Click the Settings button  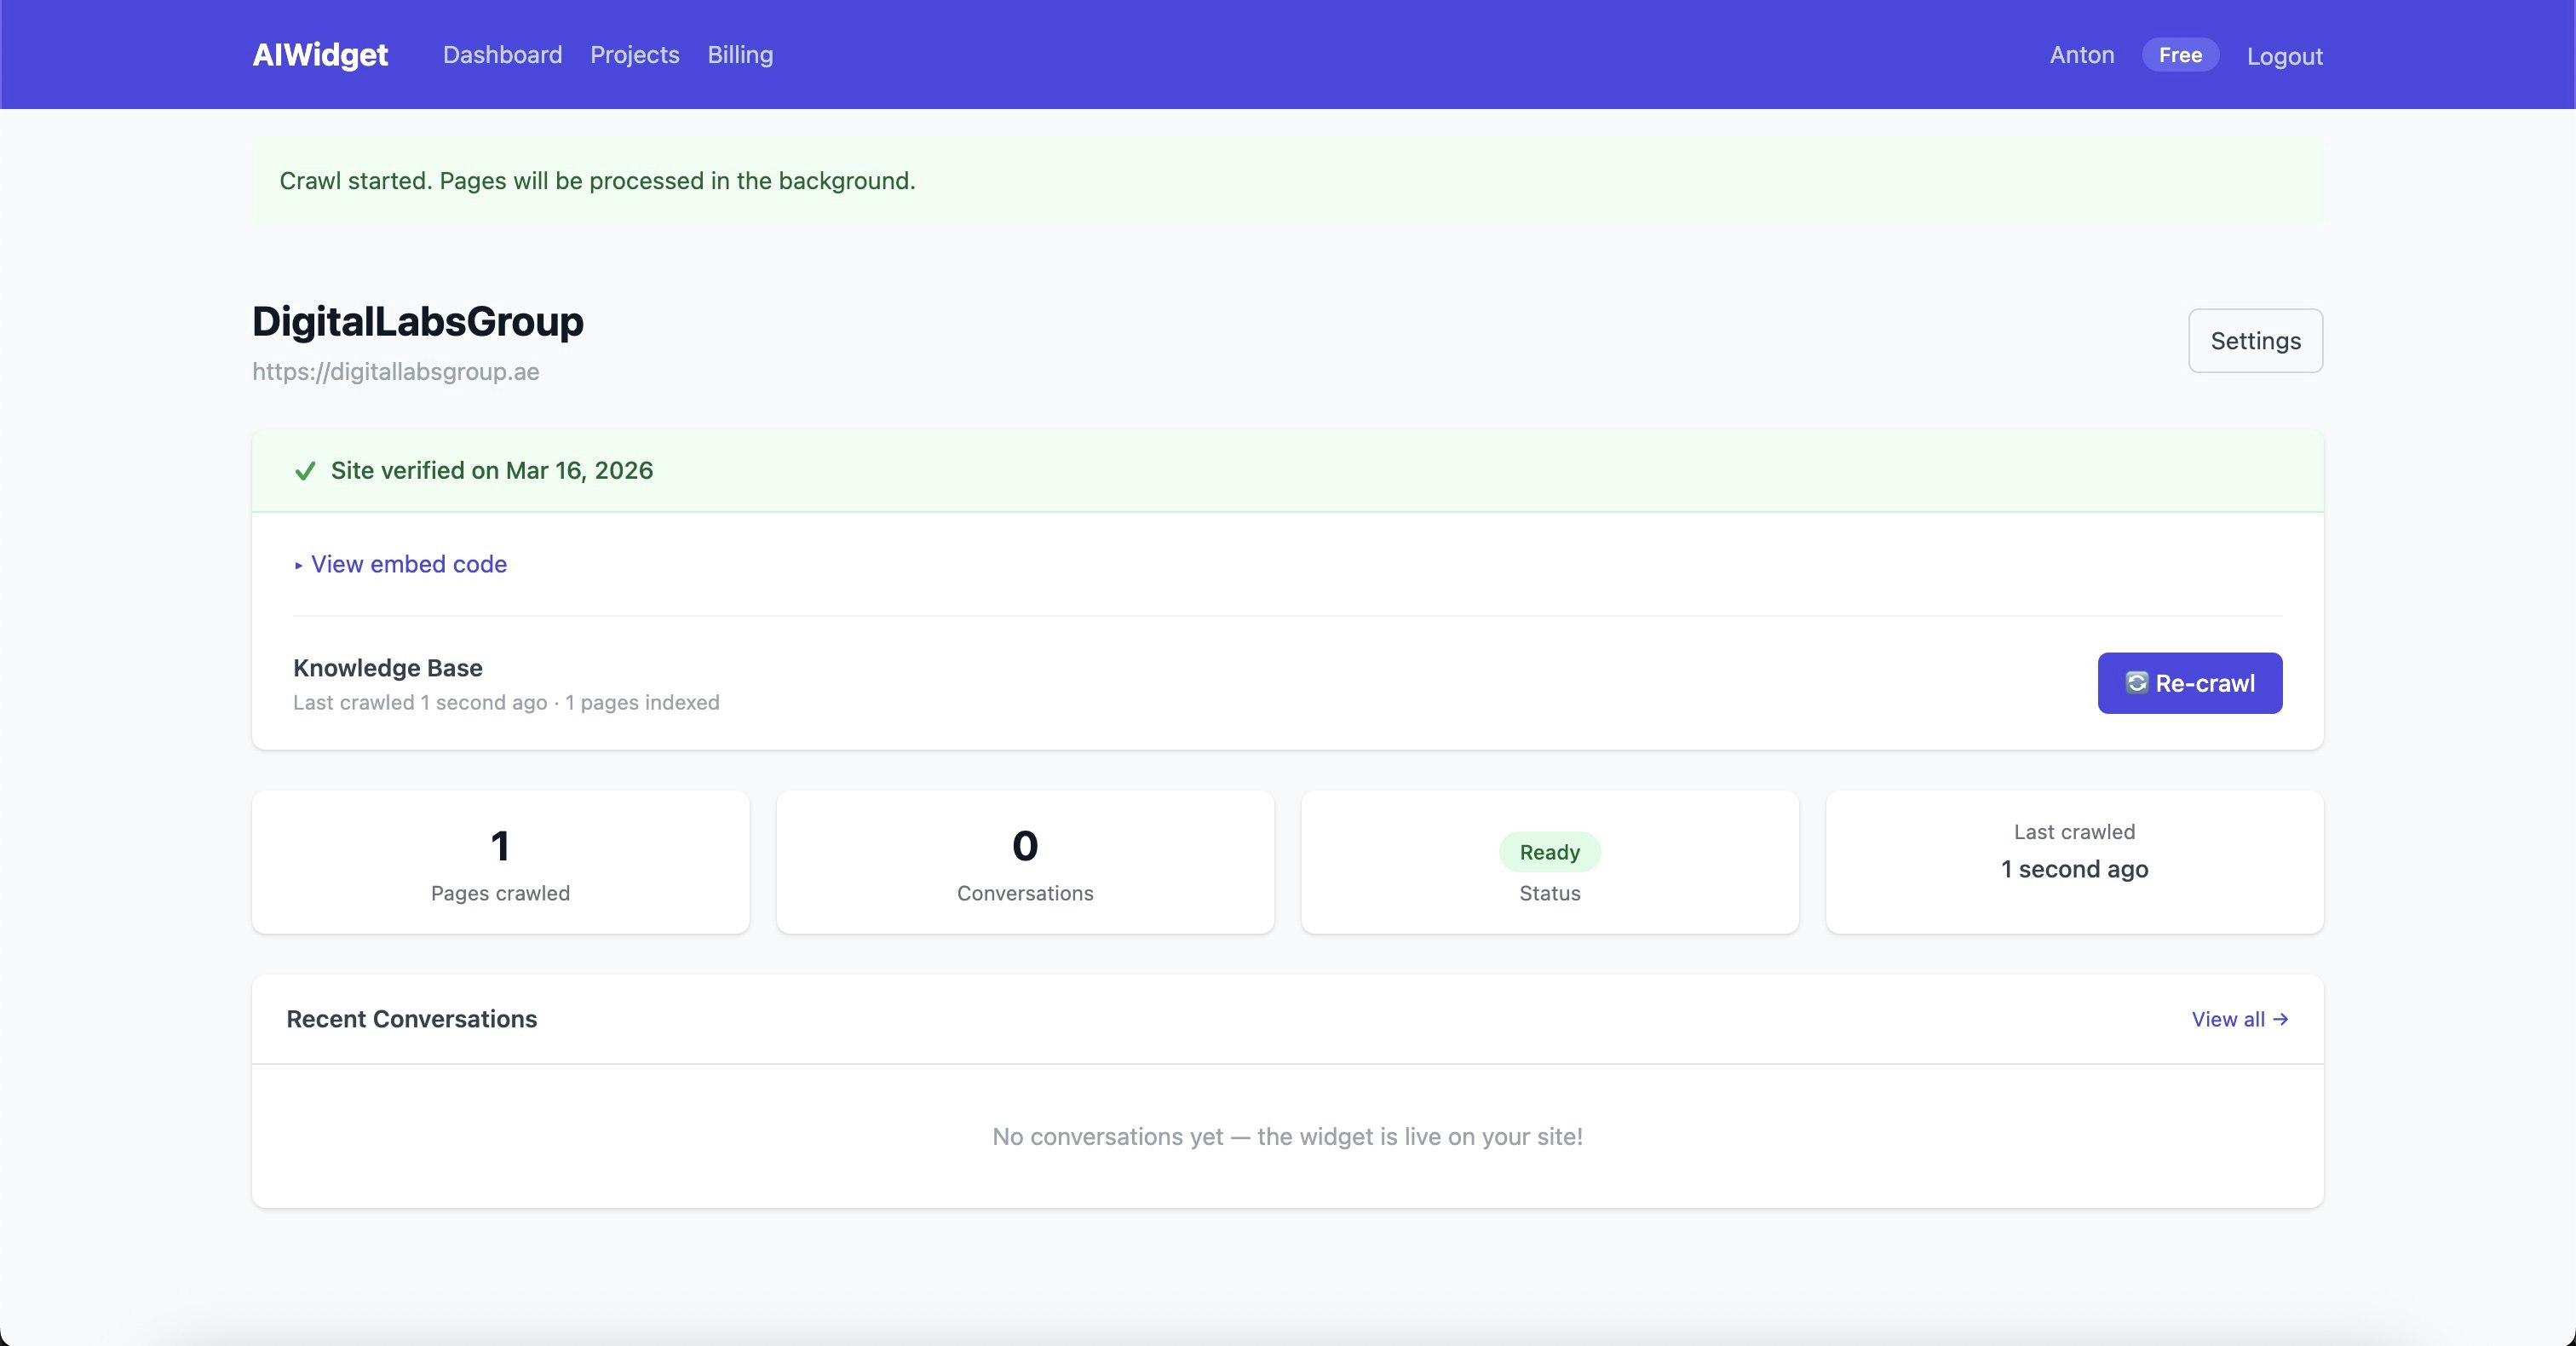pos(2254,341)
